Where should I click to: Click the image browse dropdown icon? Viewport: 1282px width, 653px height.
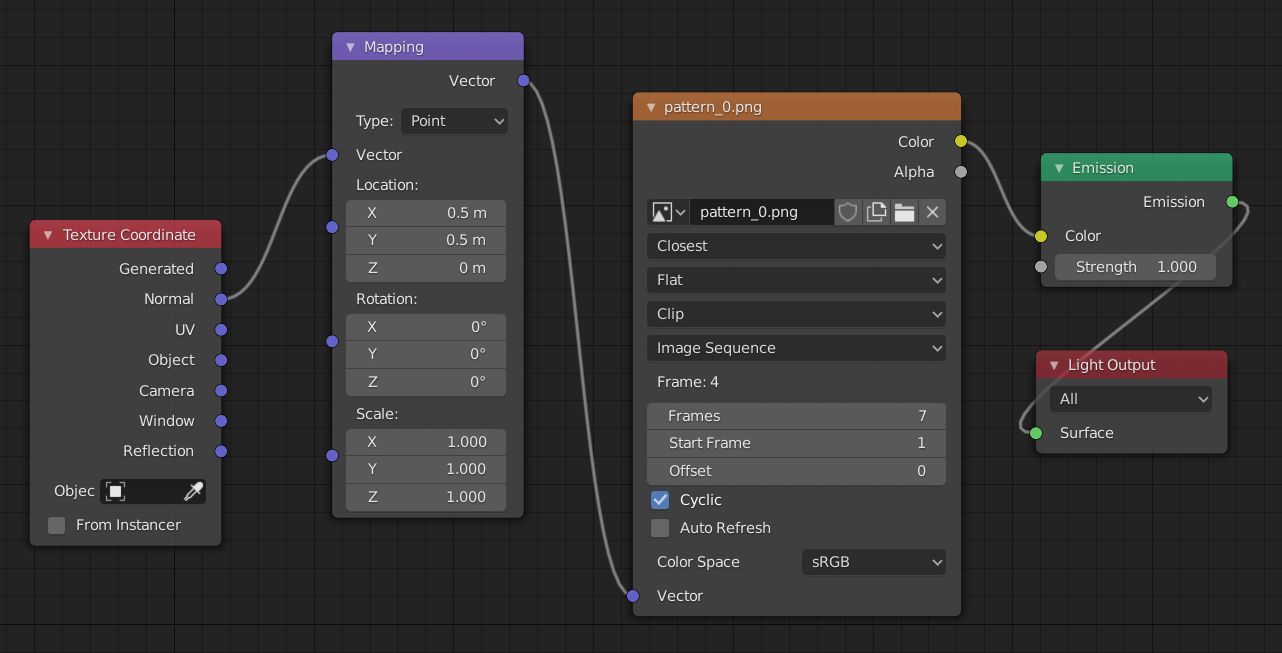pos(668,212)
